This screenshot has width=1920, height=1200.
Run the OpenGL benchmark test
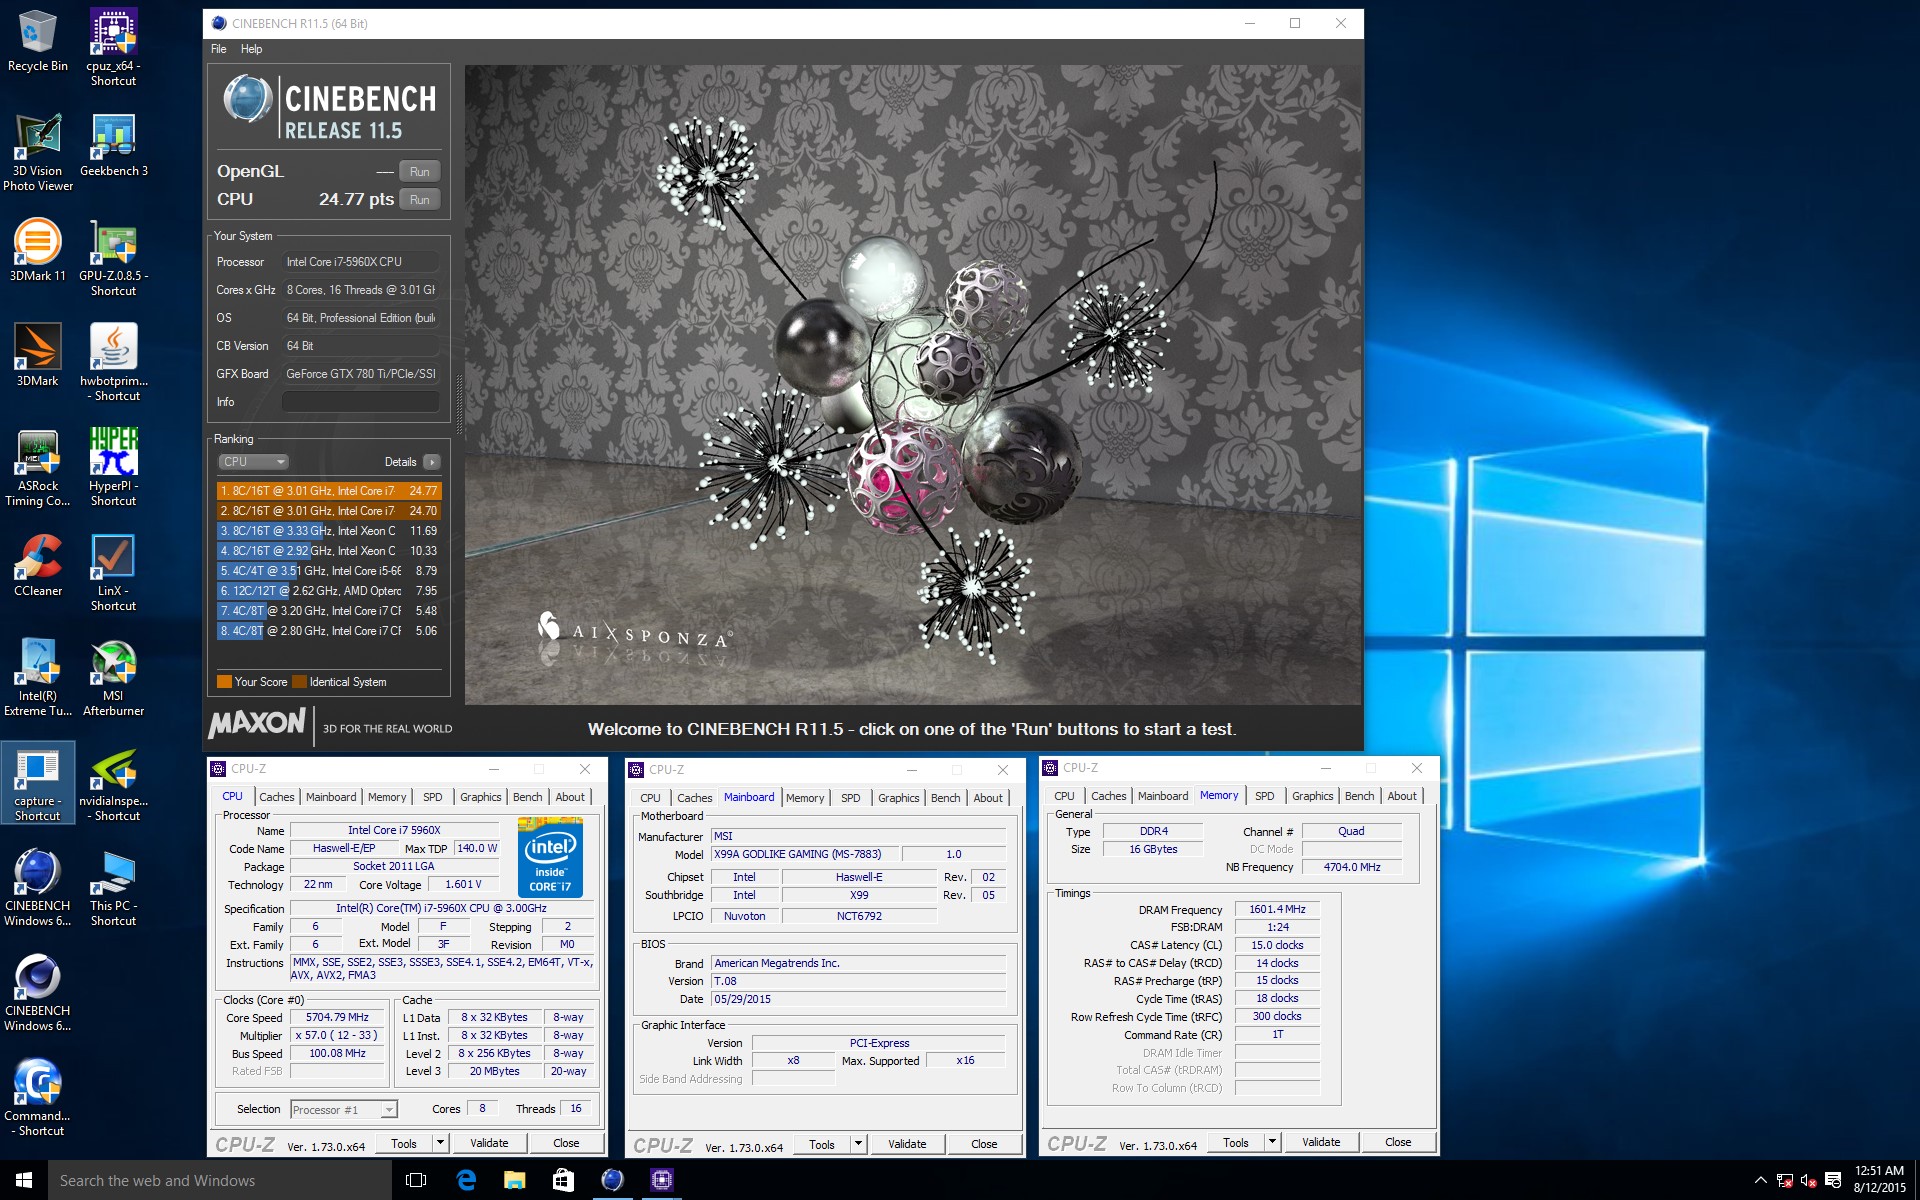coord(420,172)
